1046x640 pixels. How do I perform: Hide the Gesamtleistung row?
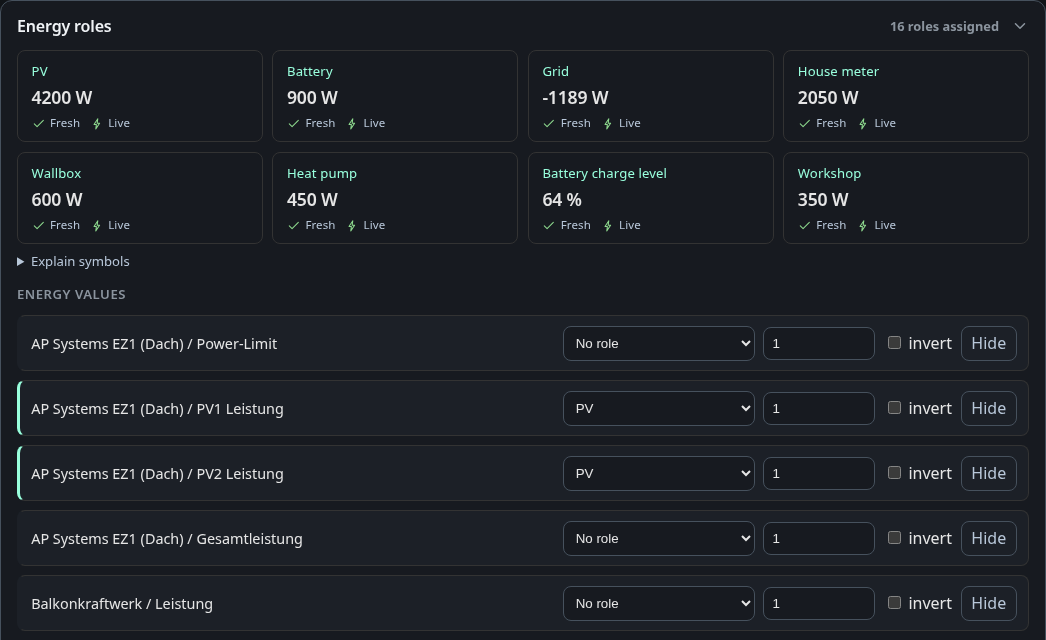[x=989, y=539]
